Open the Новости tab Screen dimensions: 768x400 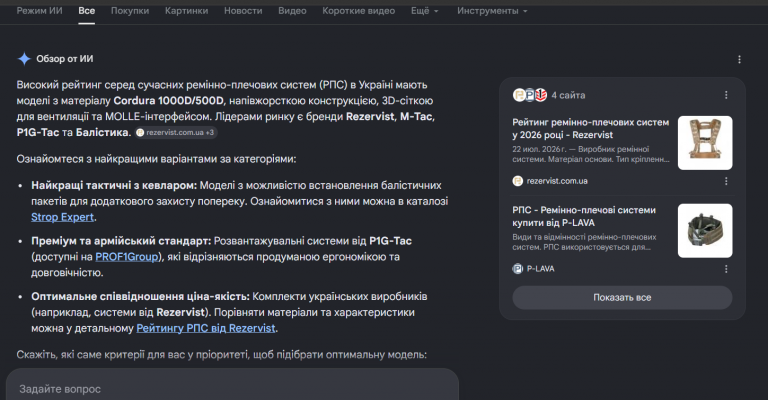tap(243, 11)
